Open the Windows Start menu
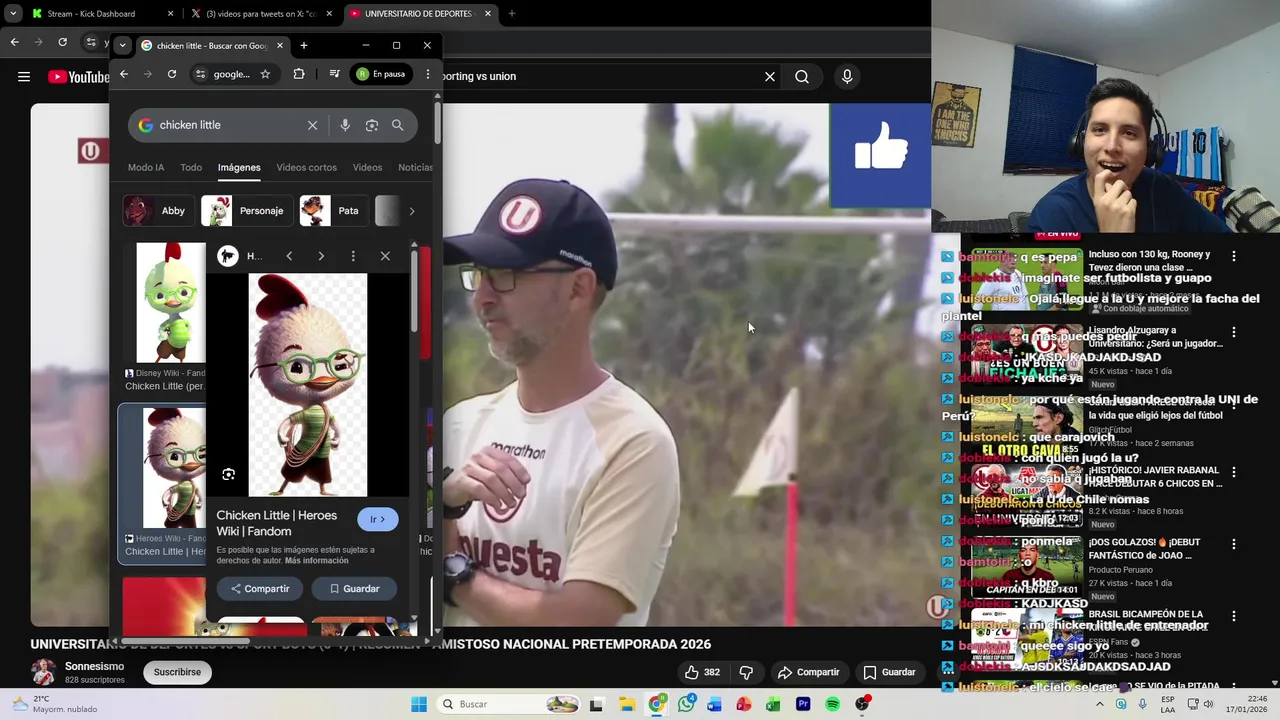1280x720 pixels. coord(419,704)
